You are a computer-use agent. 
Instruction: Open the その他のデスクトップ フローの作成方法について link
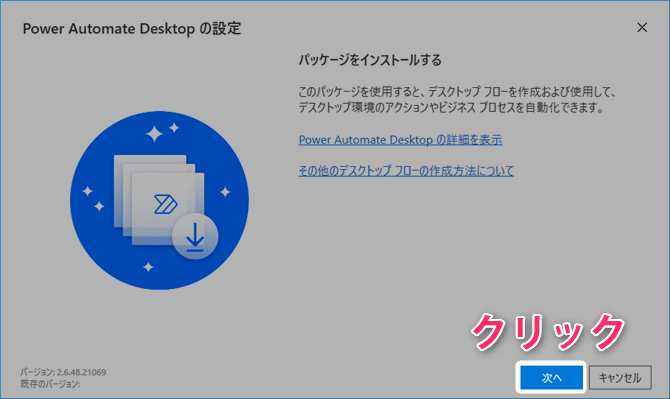406,170
